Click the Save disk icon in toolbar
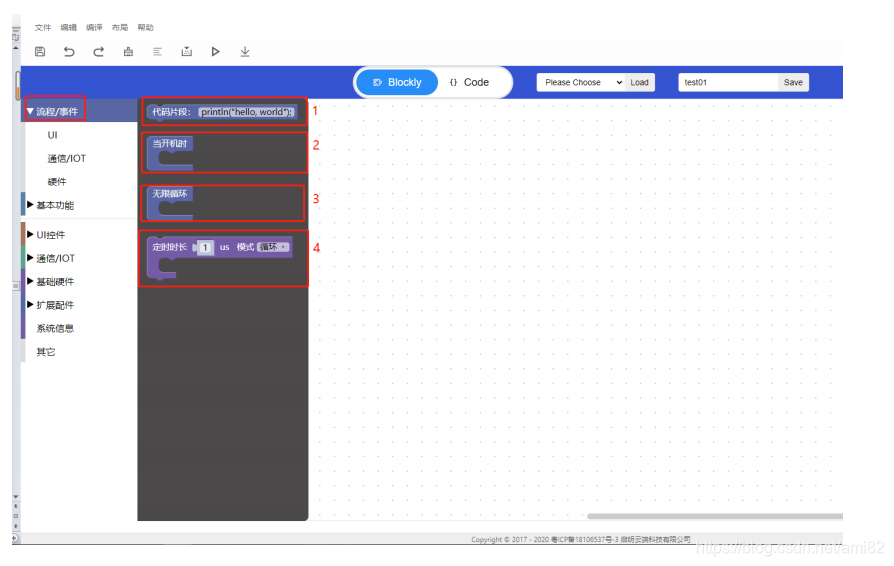894x566 pixels. (40, 51)
